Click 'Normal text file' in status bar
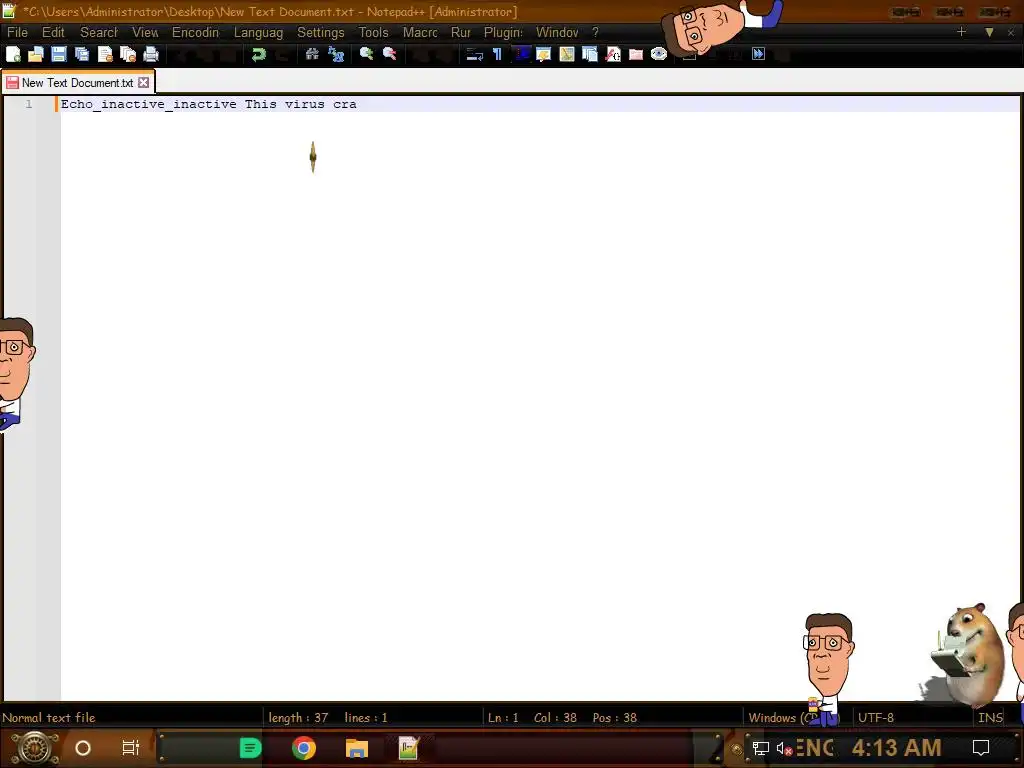Screen dimensions: 1024x768 click(49, 718)
